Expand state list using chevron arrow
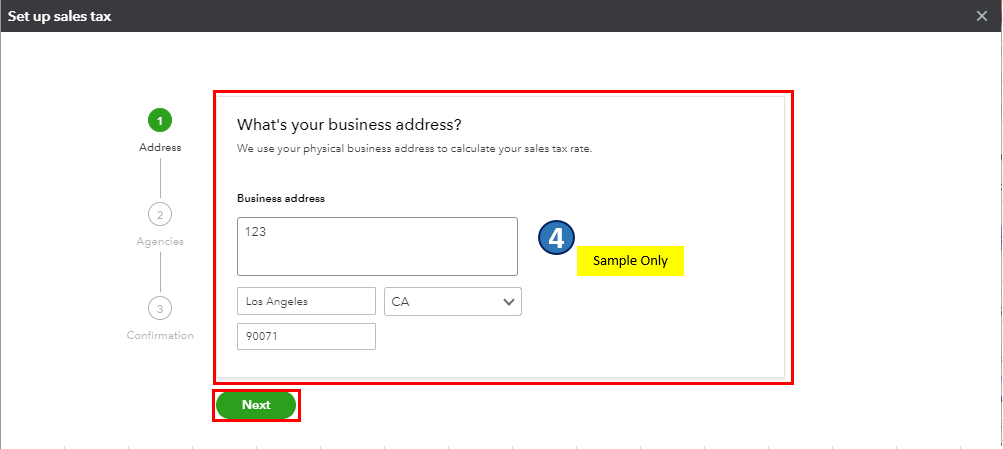The width and height of the screenshot is (1003, 449). pos(509,301)
